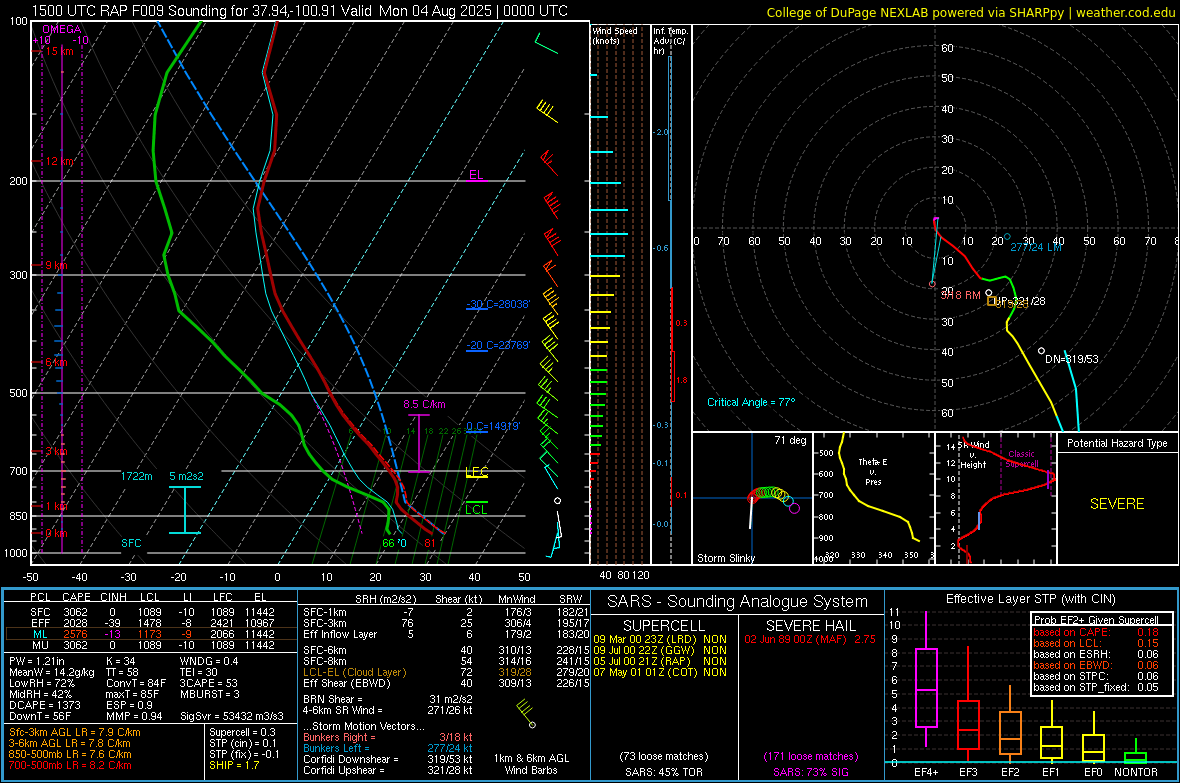
Task: Click the College of DuPage NEXLAB credit text
Action: pos(971,12)
